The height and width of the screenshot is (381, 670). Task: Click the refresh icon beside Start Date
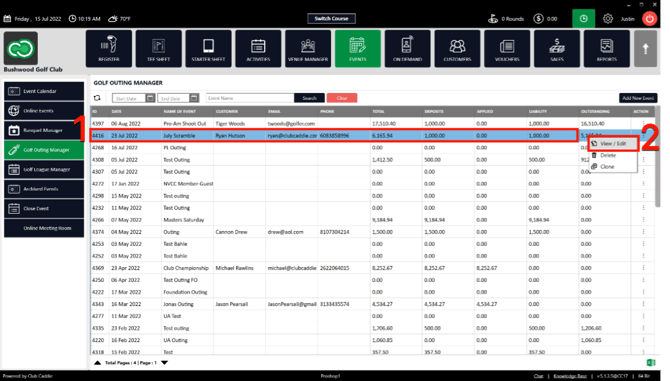[x=97, y=98]
